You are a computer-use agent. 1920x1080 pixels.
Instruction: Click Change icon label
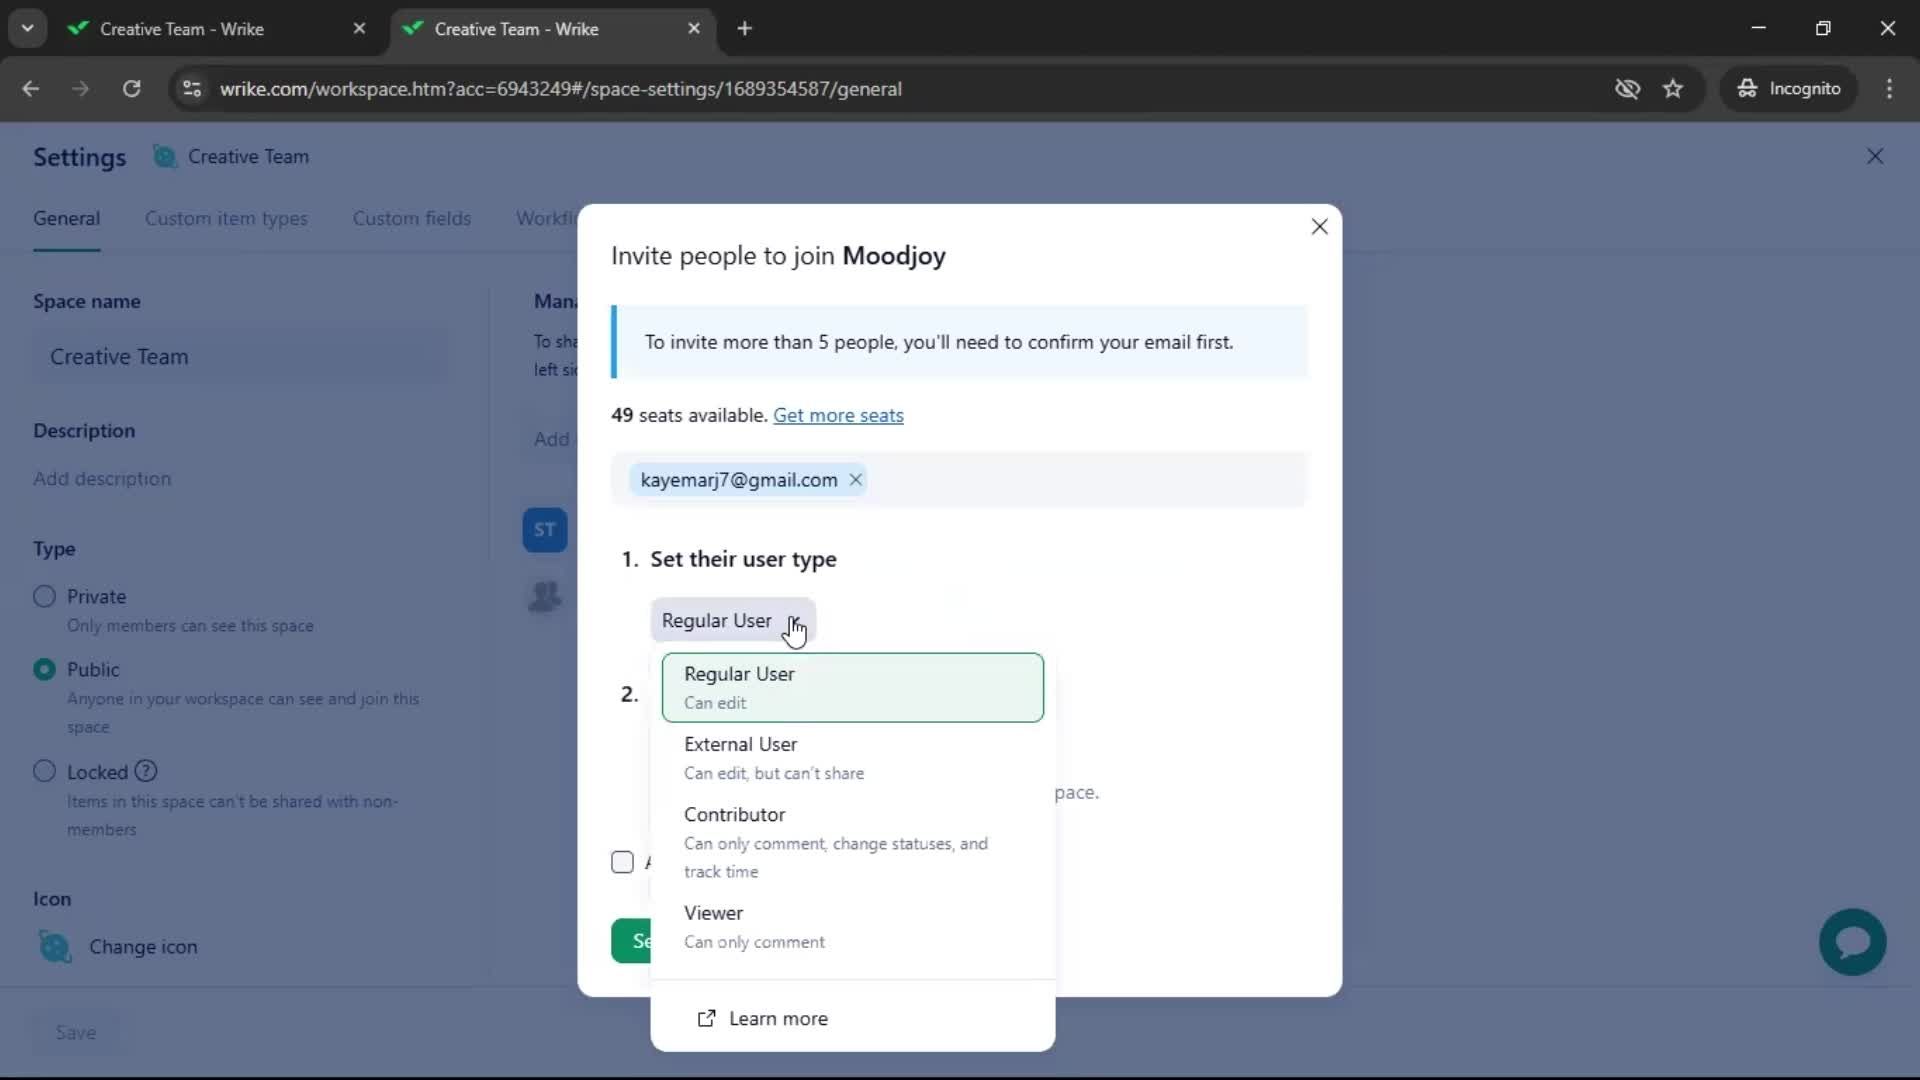[143, 947]
